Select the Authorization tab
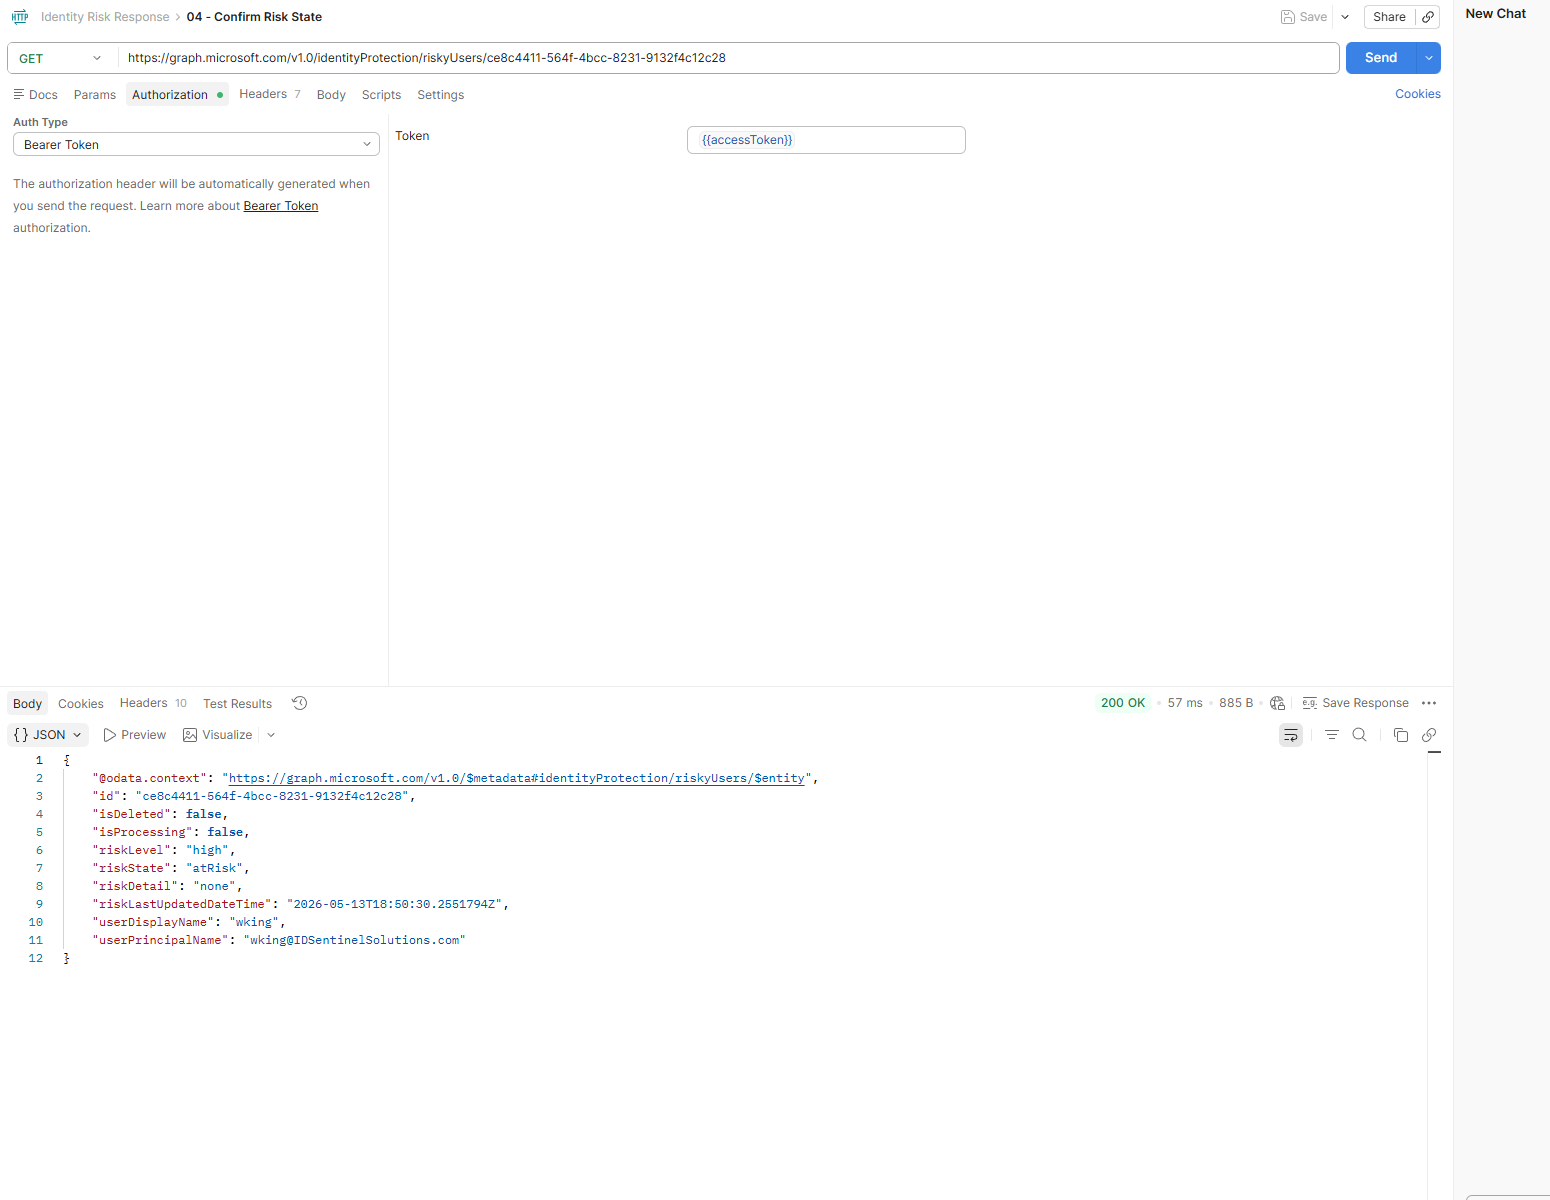The image size is (1550, 1200). 177,95
